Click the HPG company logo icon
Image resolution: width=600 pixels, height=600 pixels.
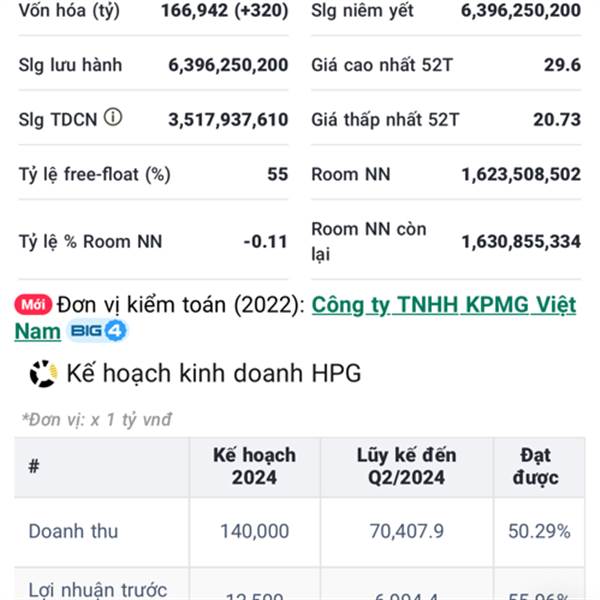[x=43, y=373]
